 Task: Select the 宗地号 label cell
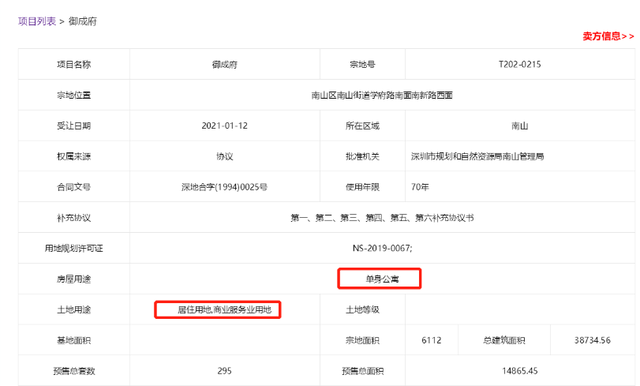tap(362, 64)
